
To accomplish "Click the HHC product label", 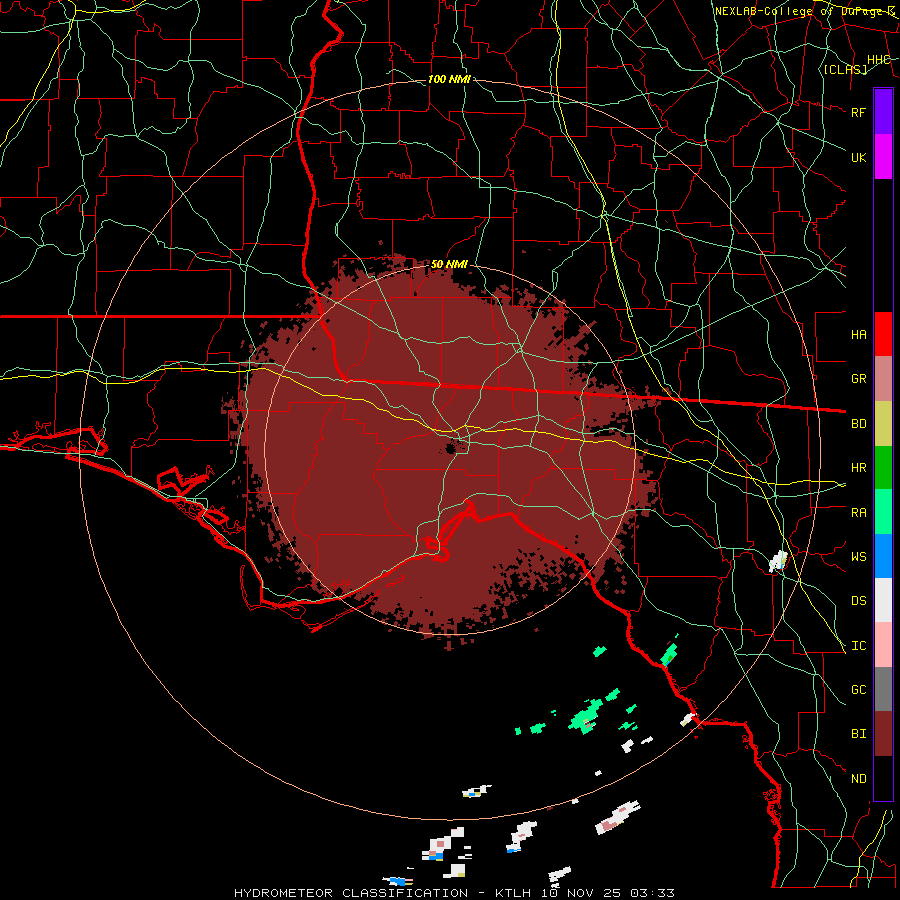I will [x=878, y=59].
